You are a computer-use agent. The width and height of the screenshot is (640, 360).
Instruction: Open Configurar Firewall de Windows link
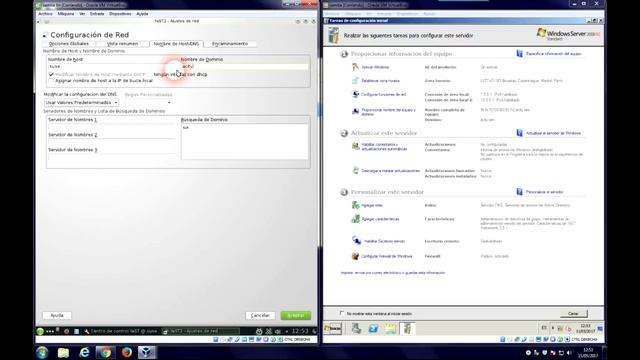coord(387,256)
